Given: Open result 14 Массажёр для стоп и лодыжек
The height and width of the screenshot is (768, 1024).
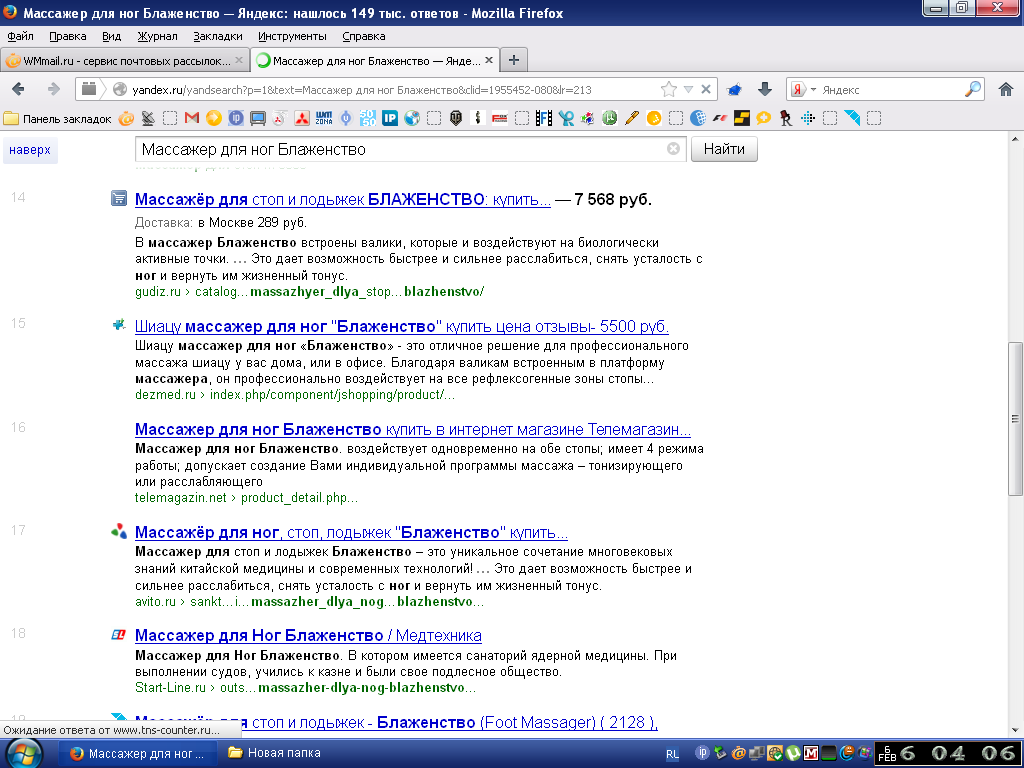Looking at the screenshot, I should 343,199.
